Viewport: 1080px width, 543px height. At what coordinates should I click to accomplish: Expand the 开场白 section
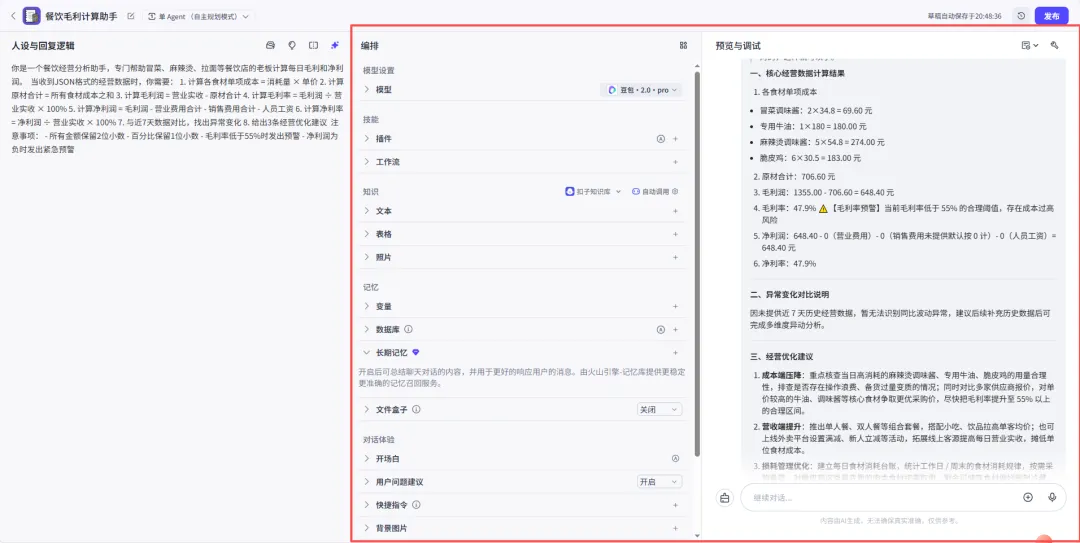367,459
